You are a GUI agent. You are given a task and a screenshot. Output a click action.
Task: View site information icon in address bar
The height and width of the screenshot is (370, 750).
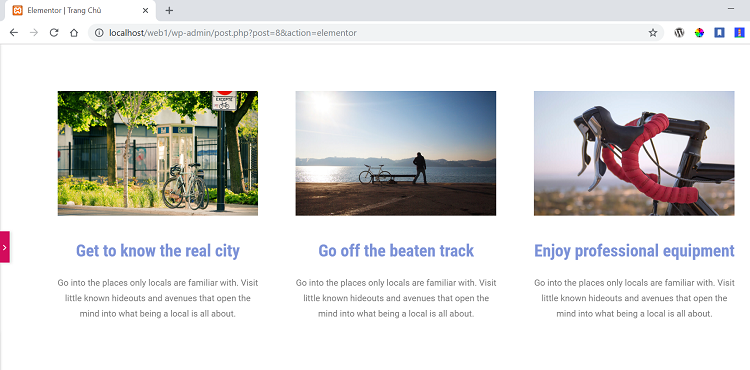(99, 33)
